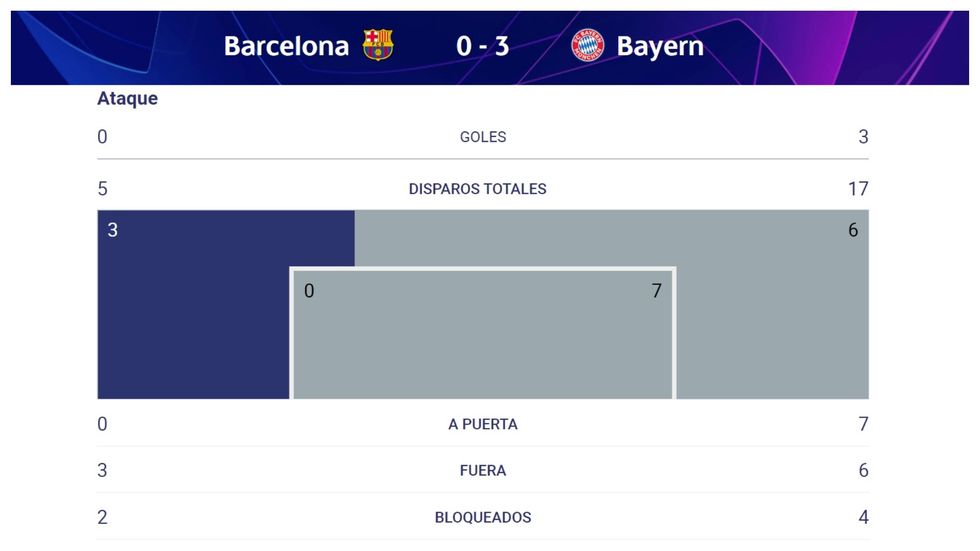Click Bayern's goals value 3 in GOLES row
Viewport: 980px width, 551px height.
click(863, 137)
